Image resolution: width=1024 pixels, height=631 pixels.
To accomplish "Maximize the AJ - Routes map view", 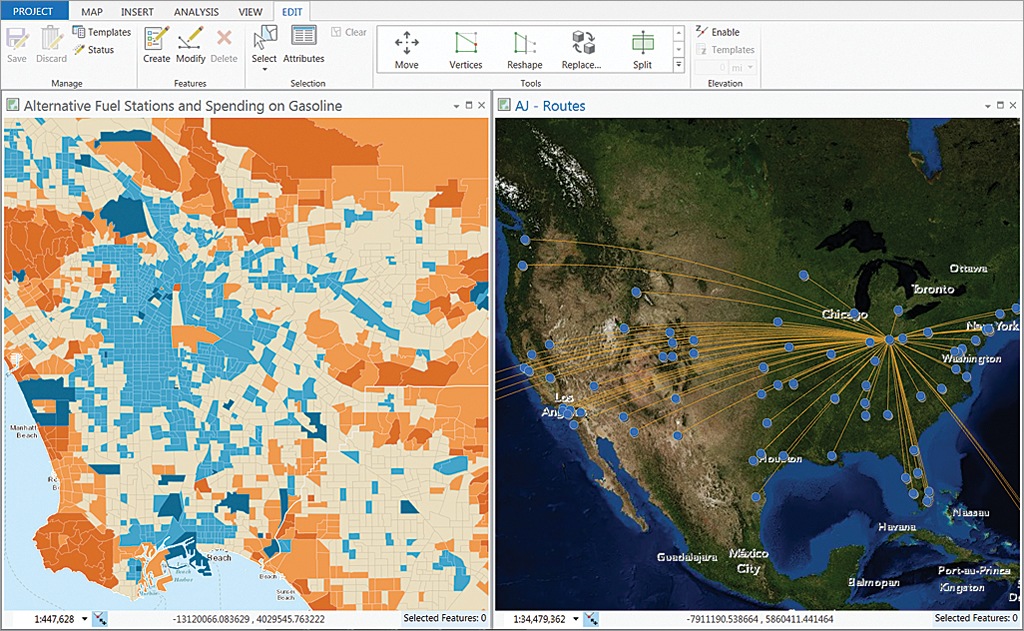I will 1000,105.
